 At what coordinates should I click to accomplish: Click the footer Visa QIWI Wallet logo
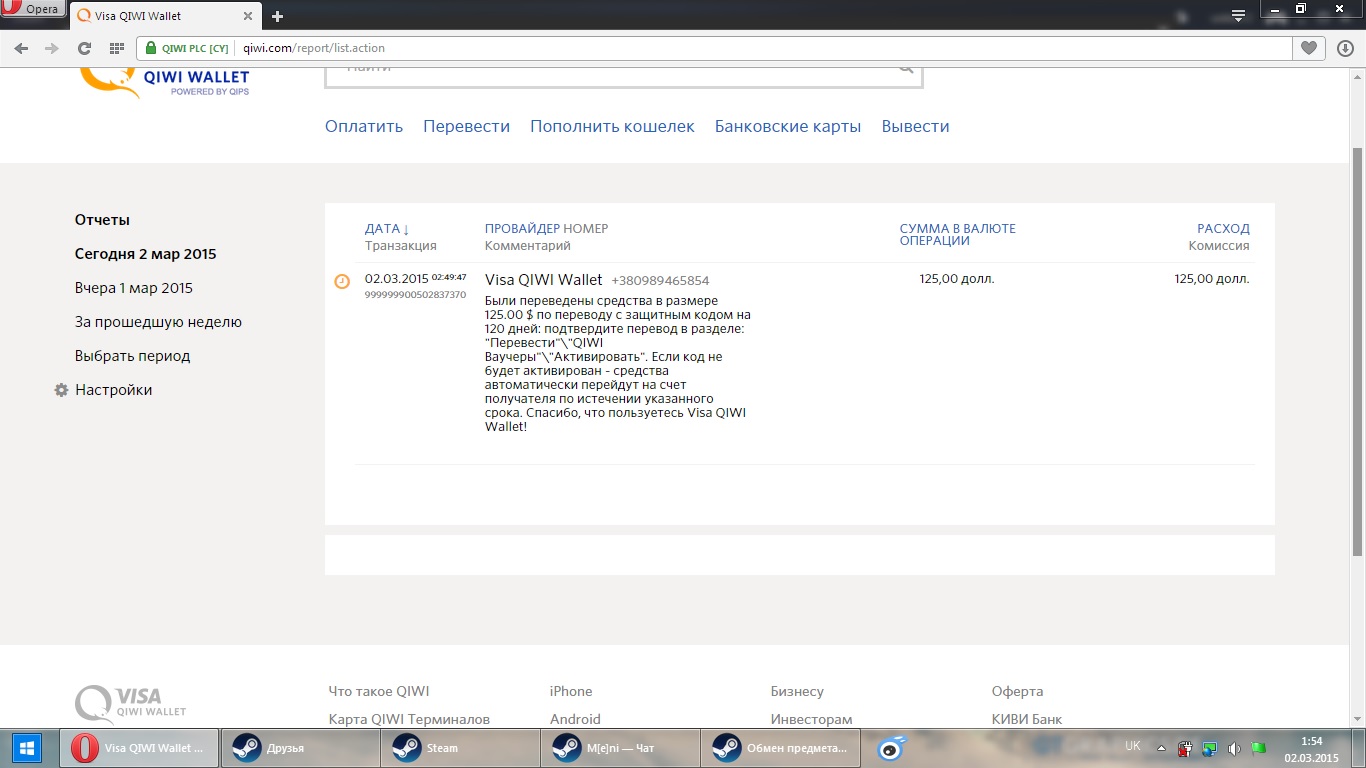[x=131, y=704]
